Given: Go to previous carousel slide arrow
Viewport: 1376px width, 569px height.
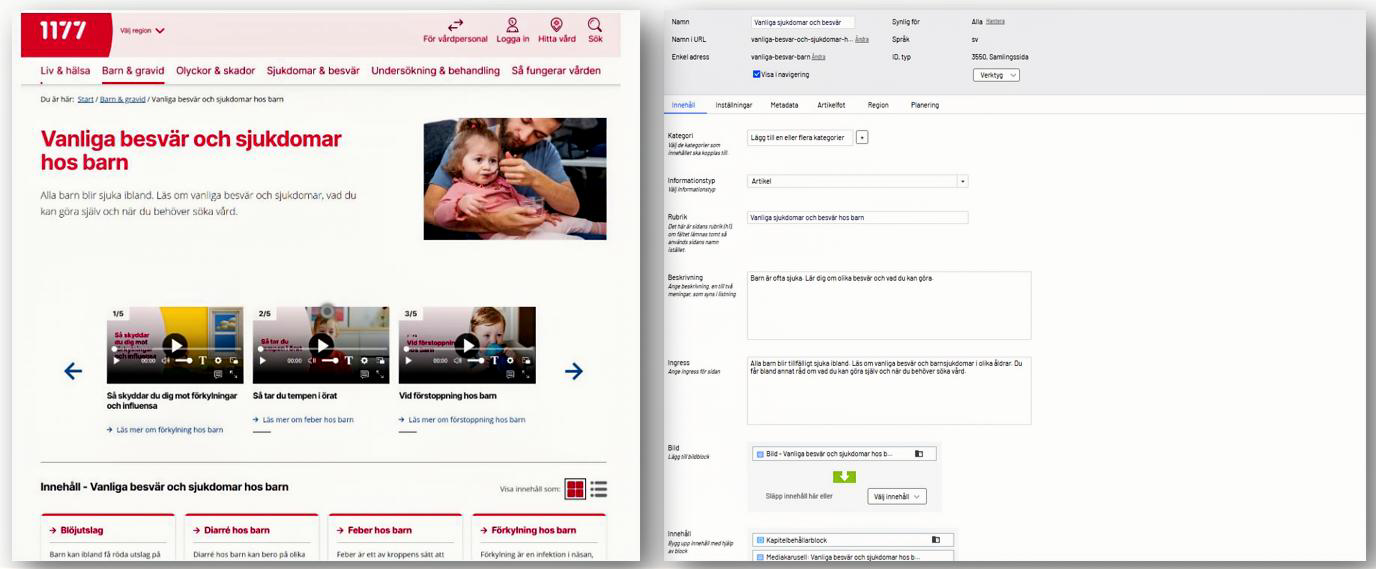Looking at the screenshot, I should tap(73, 372).
